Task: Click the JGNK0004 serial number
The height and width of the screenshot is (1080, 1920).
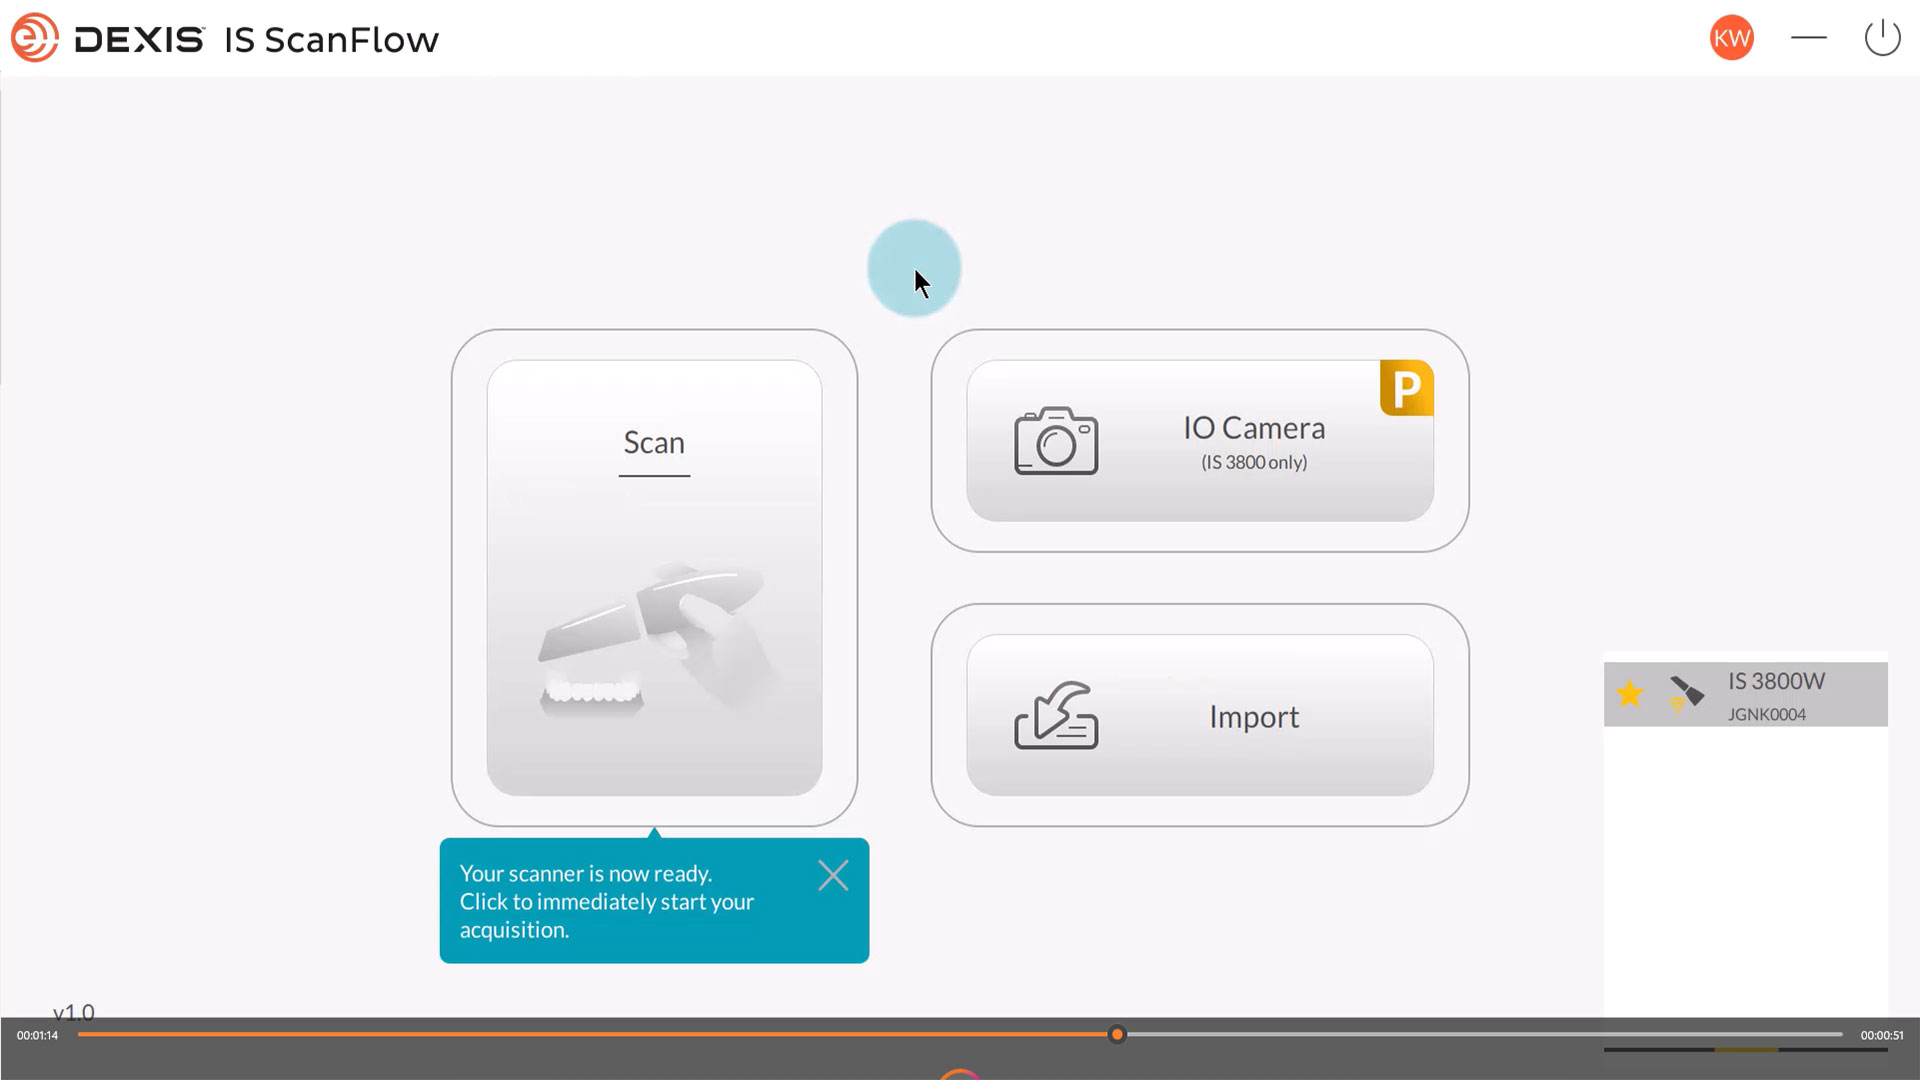Action: [1766, 714]
